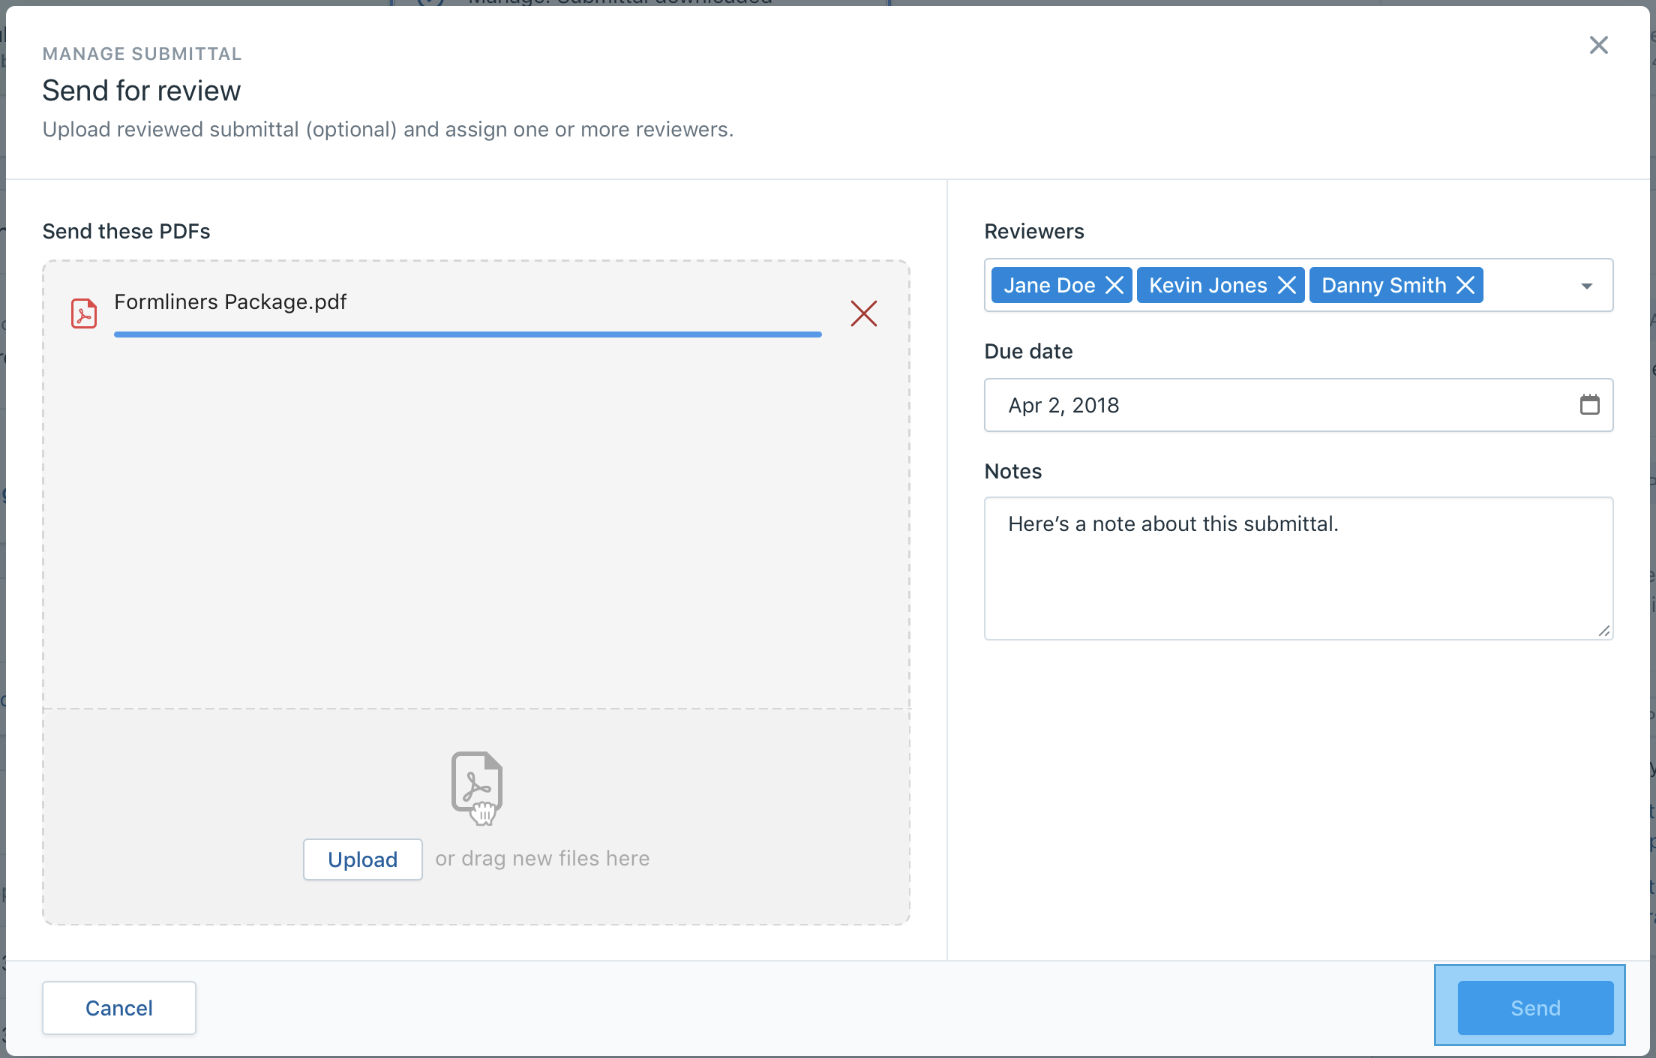This screenshot has height=1058, width=1656.
Task: Select the Kevin Jones reviewer tag
Action: pyautogui.click(x=1220, y=285)
